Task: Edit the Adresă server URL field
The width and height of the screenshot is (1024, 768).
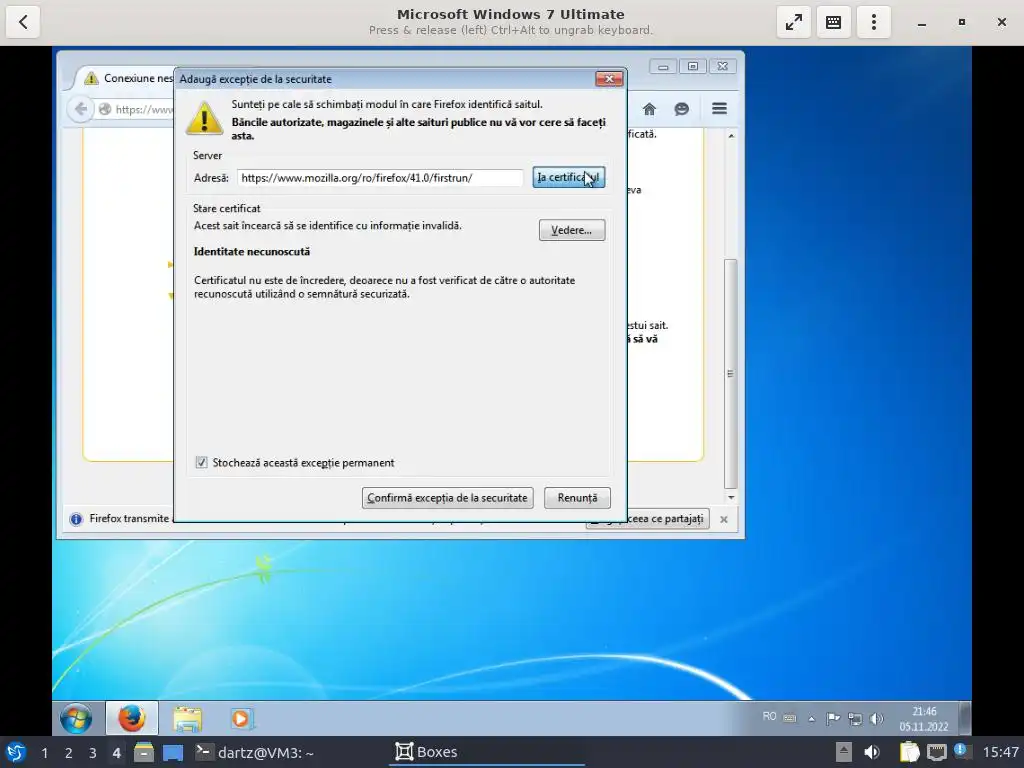Action: tap(380, 178)
